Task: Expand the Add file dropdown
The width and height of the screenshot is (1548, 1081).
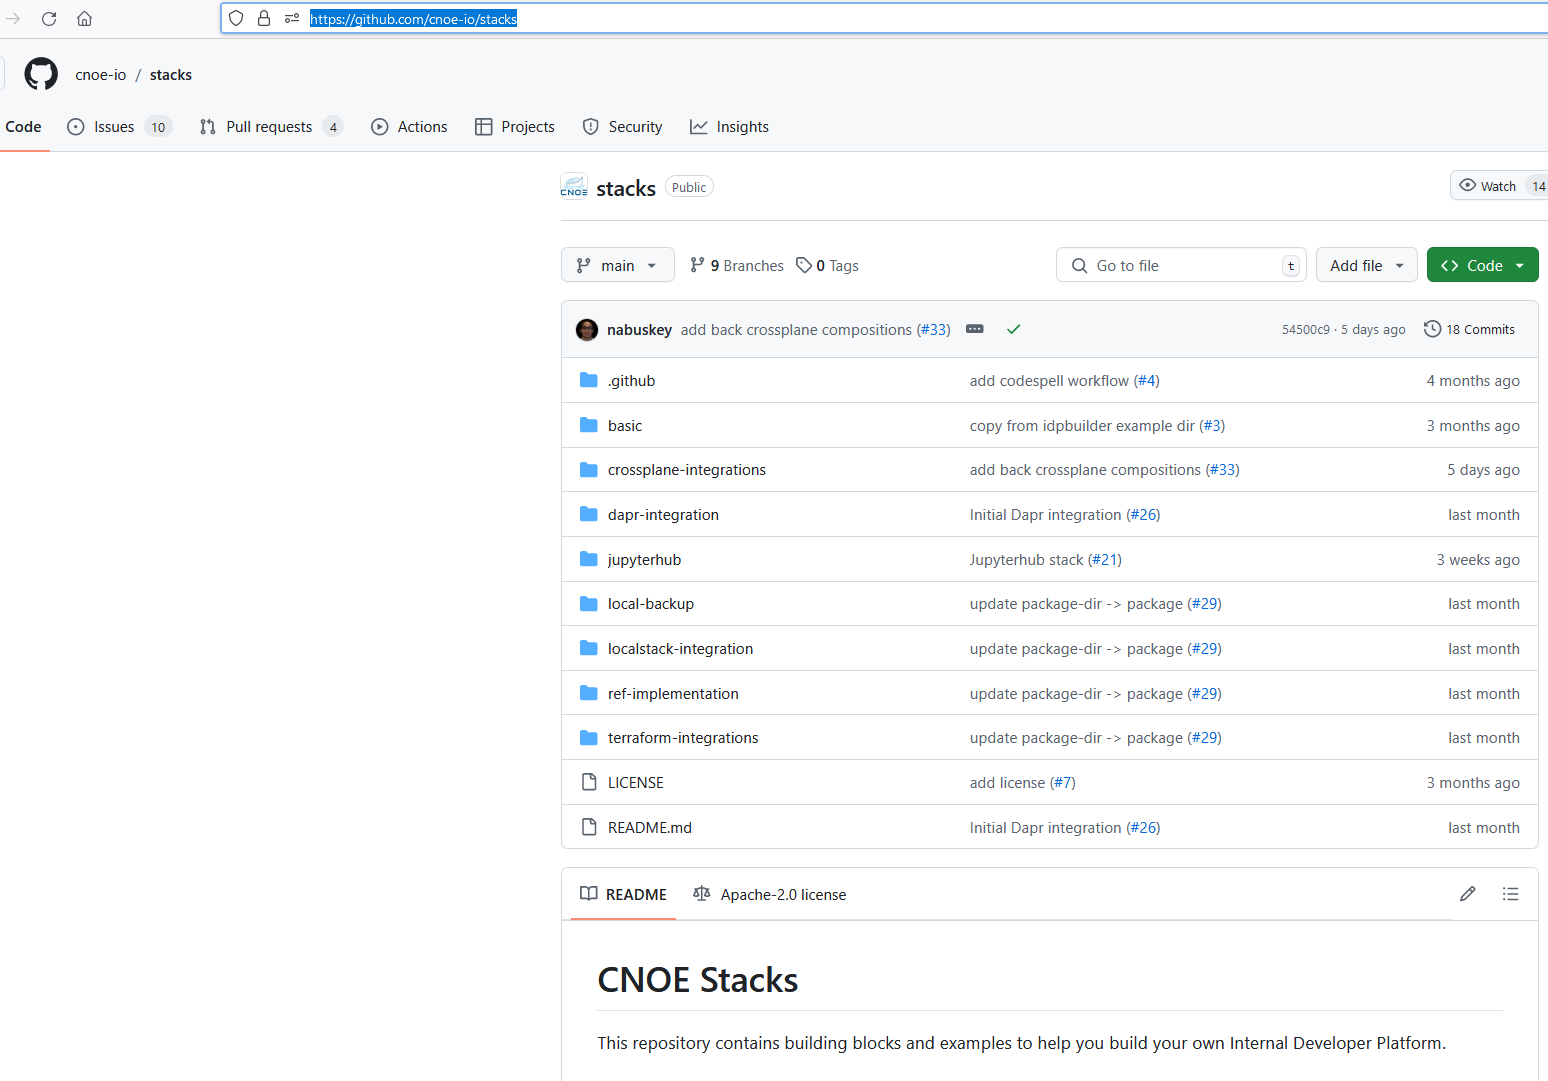Action: tap(1366, 265)
